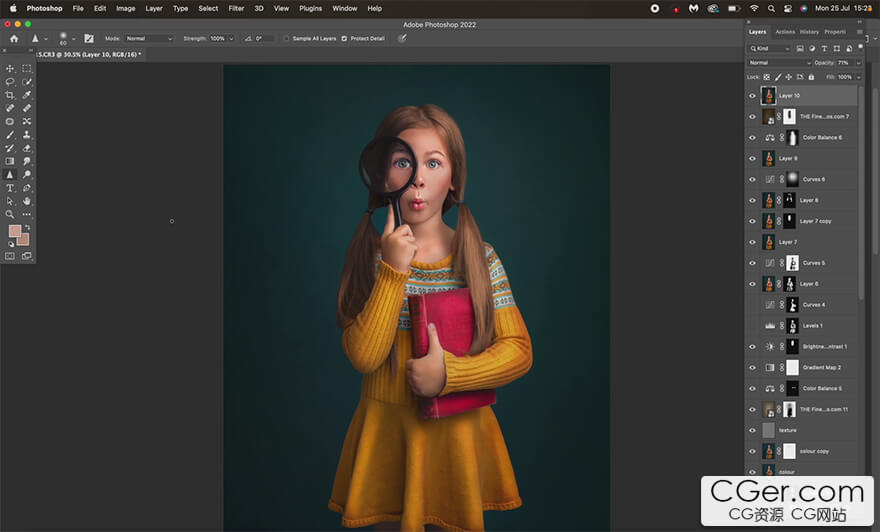This screenshot has height=532, width=880.
Task: Select the Hand tool
Action: [26, 201]
